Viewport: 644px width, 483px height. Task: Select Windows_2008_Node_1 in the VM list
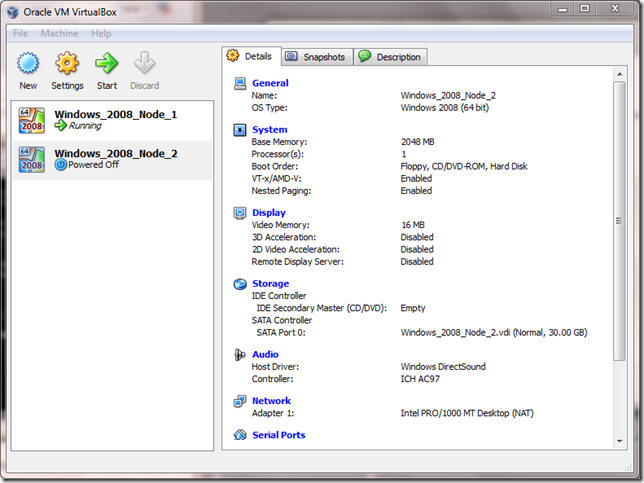(112, 120)
